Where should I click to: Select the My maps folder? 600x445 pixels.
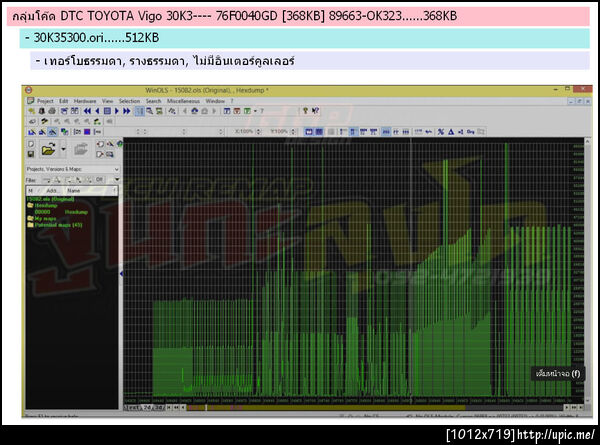(x=42, y=218)
